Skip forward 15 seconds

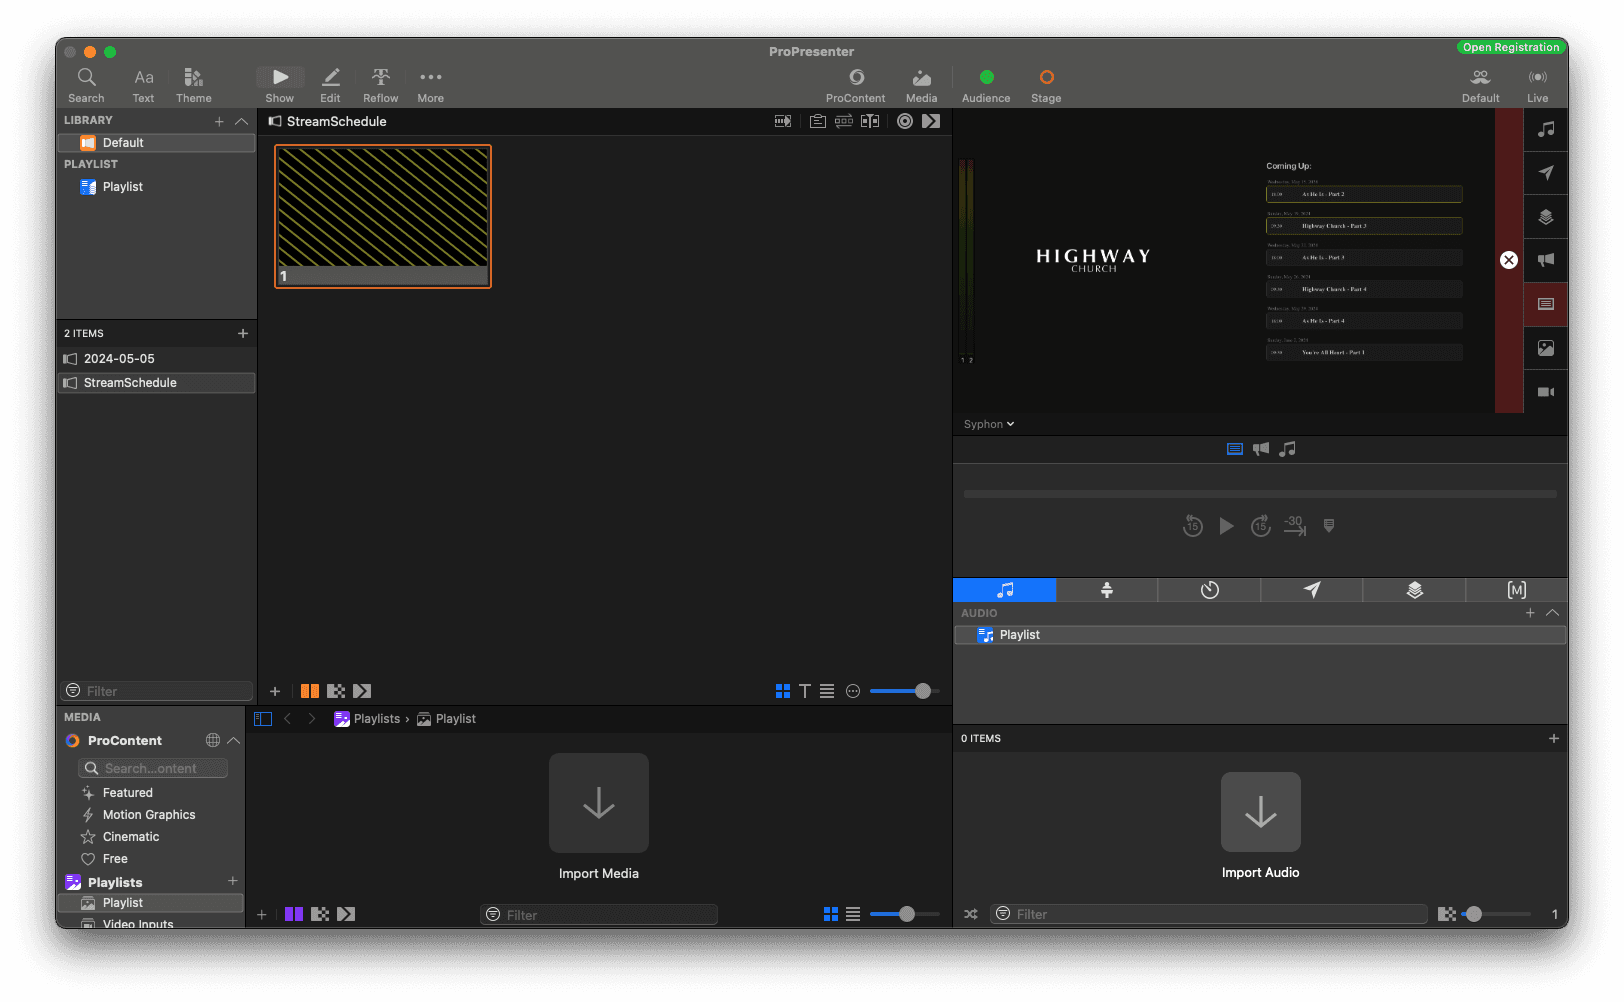click(1261, 526)
